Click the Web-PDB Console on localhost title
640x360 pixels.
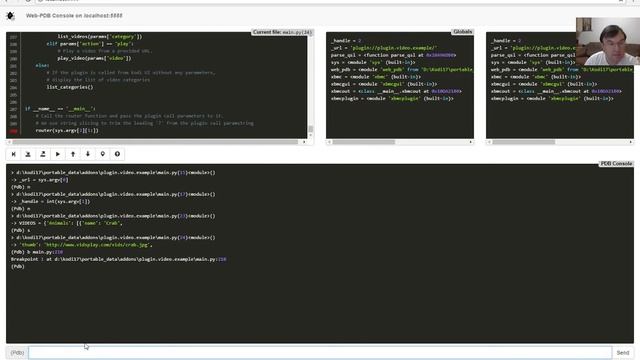point(74,16)
